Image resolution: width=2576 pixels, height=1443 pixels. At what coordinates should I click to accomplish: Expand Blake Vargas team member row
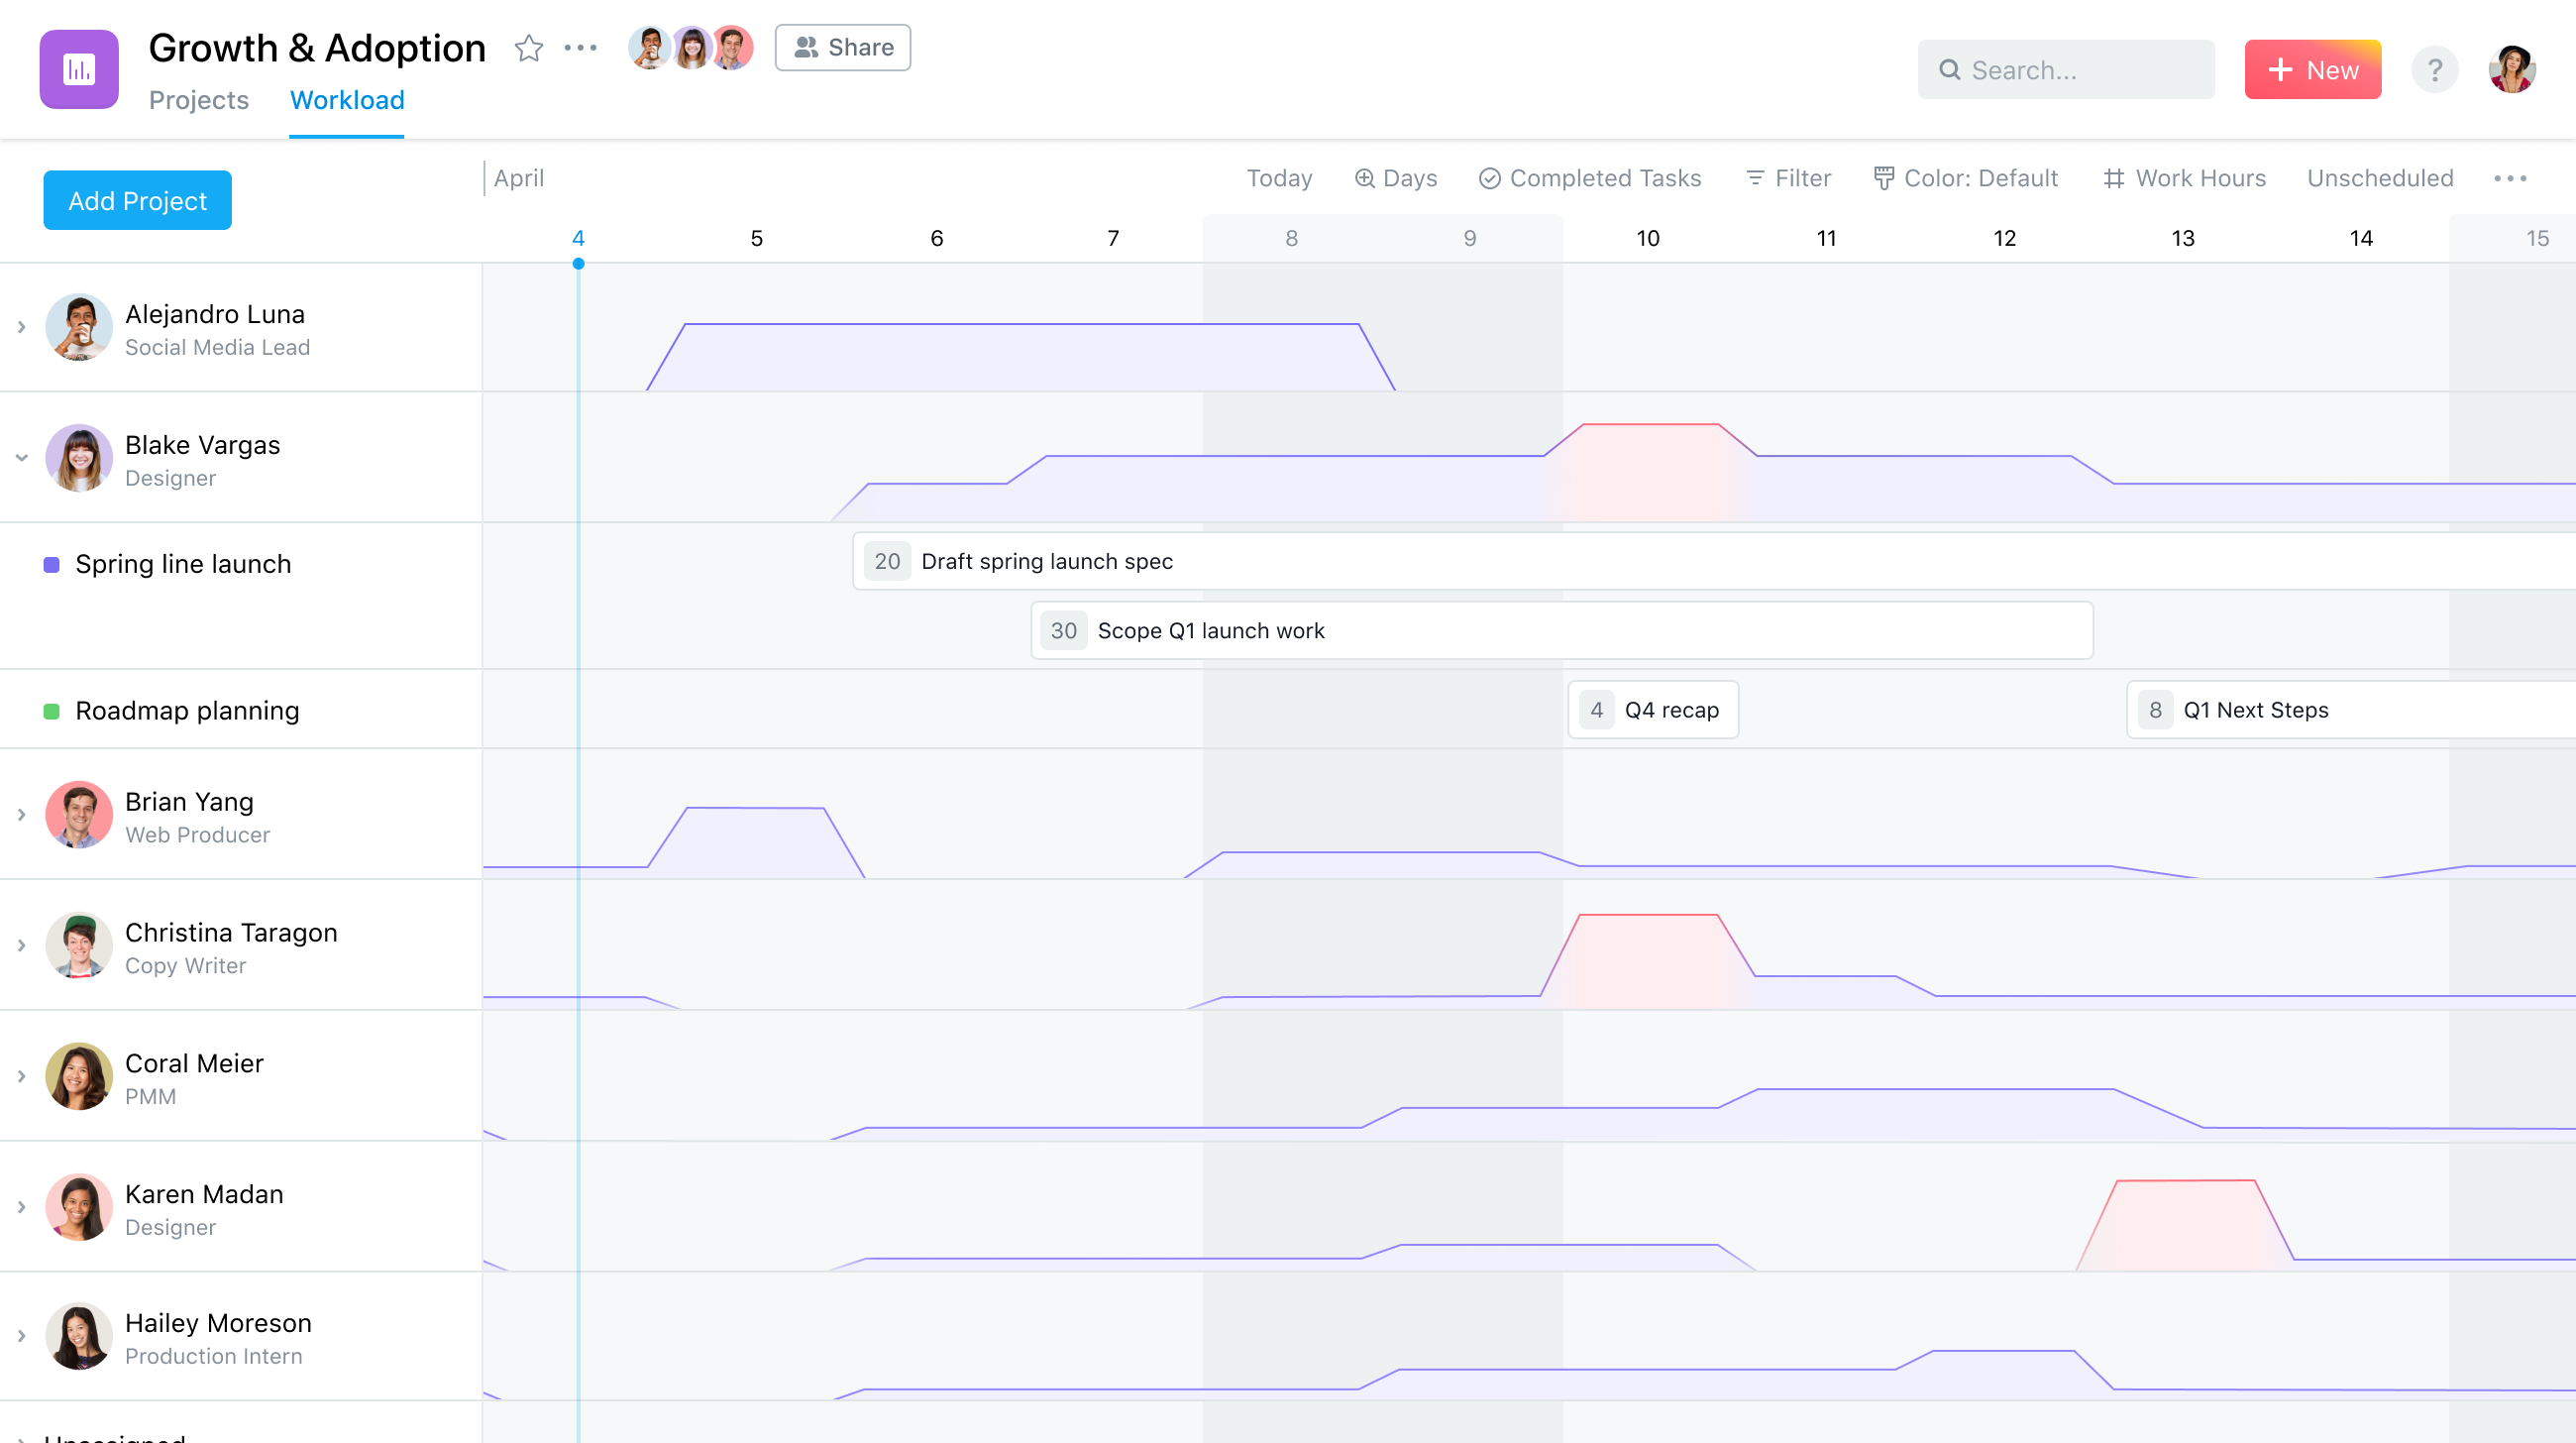[21, 460]
